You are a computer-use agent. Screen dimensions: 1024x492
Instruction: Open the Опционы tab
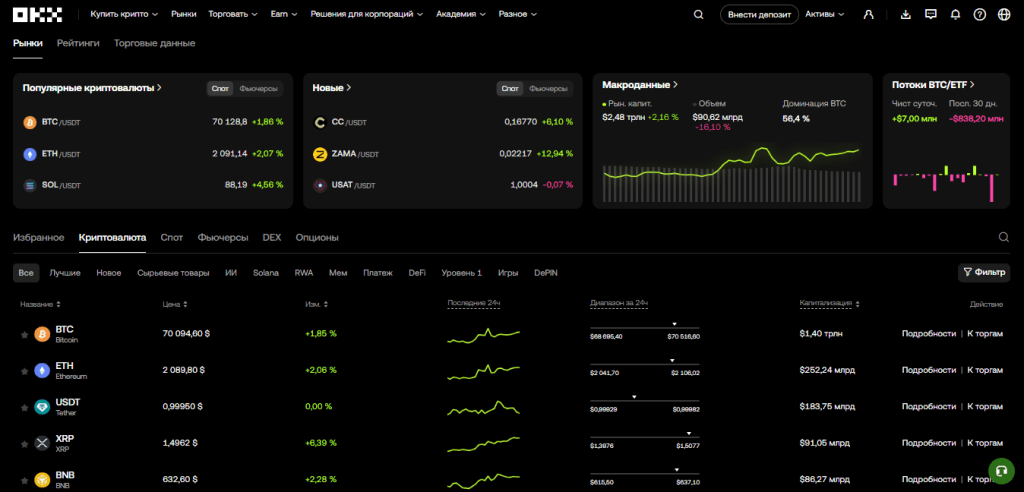317,237
